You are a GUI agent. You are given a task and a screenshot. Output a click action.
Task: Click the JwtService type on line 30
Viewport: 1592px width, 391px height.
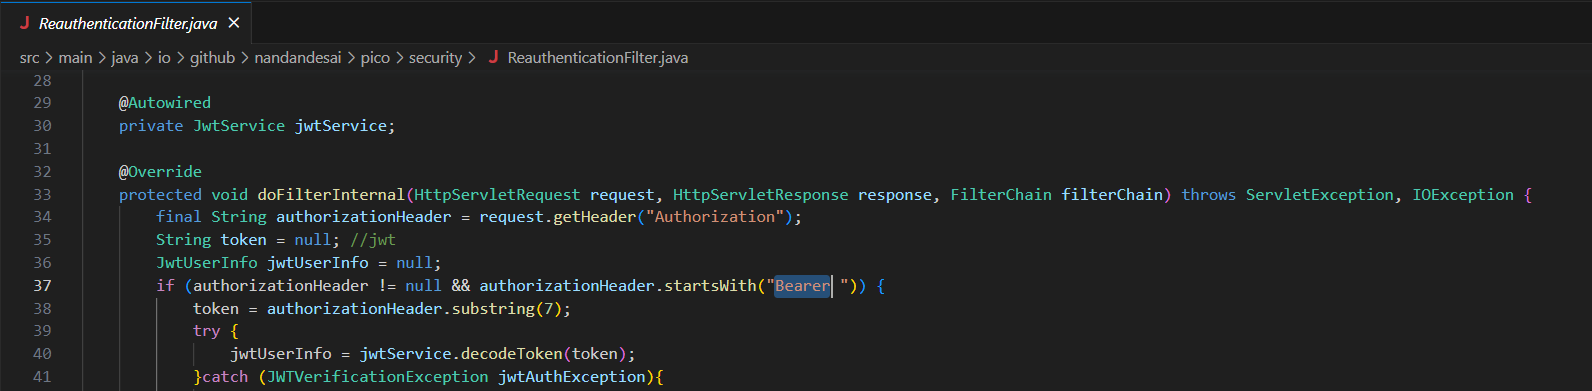coord(239,126)
